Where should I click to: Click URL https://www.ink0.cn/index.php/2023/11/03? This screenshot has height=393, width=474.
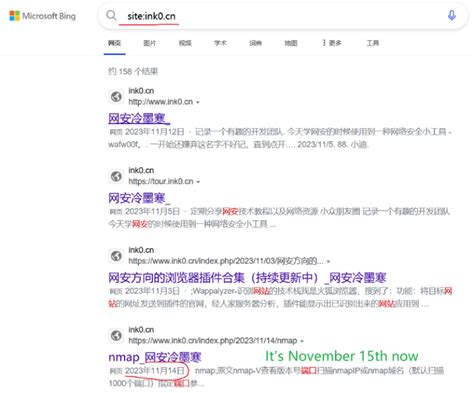[x=226, y=261]
